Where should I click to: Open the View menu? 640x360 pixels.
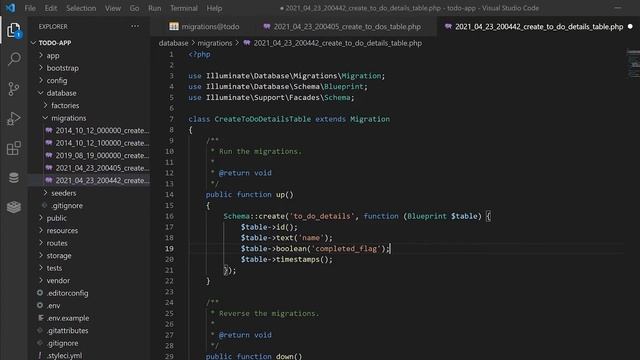(x=113, y=8)
